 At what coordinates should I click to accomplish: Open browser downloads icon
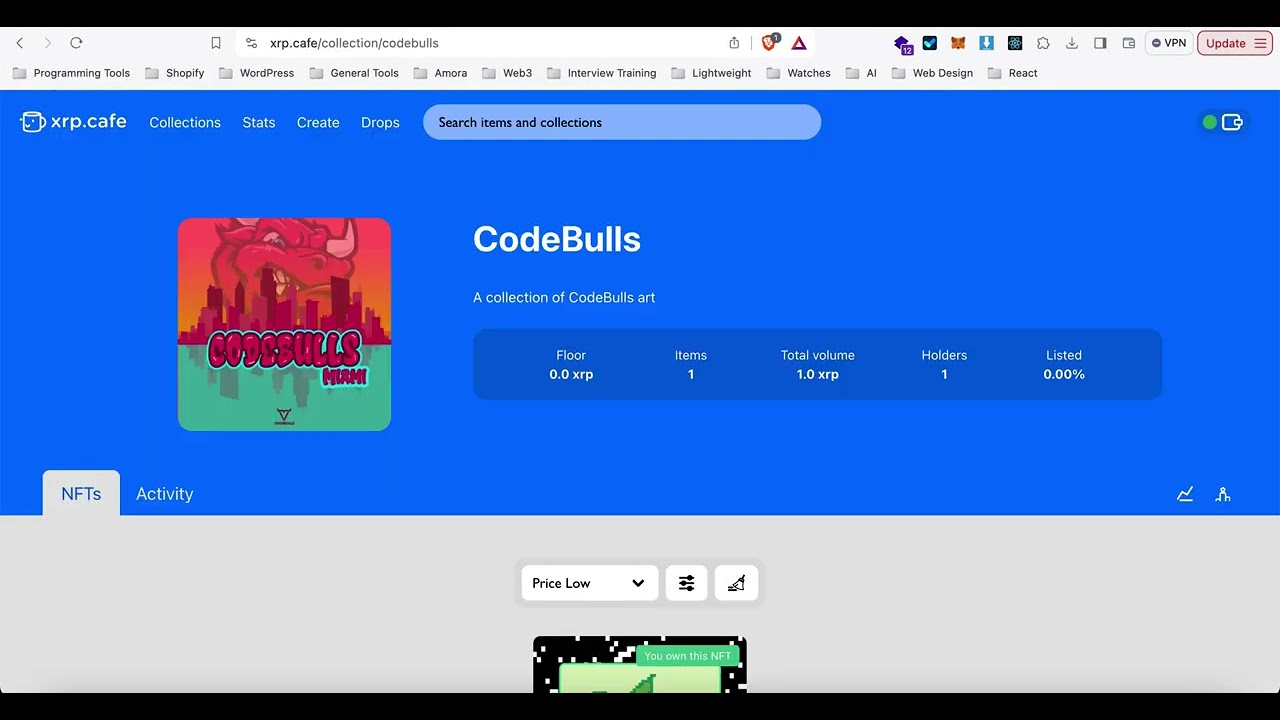(x=1072, y=43)
